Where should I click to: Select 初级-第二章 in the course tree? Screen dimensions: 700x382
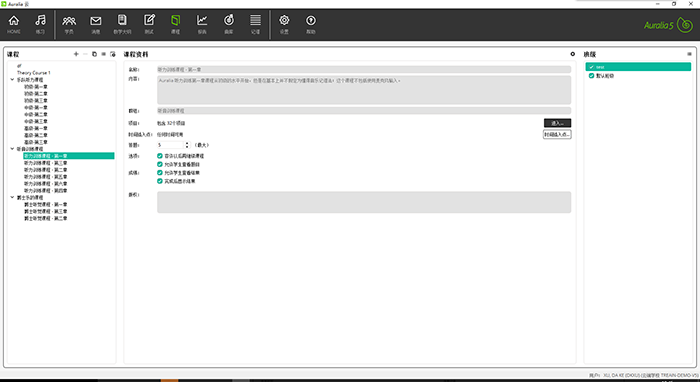(x=36, y=94)
